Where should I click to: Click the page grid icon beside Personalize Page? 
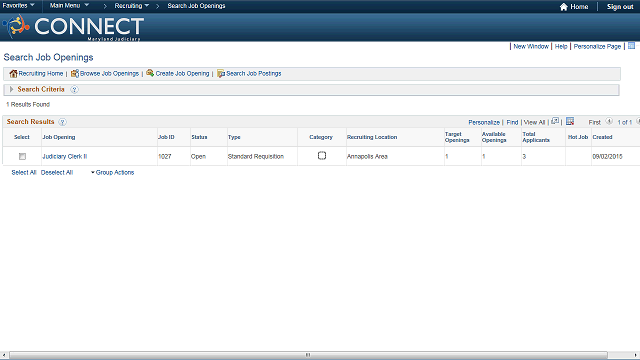click(631, 46)
